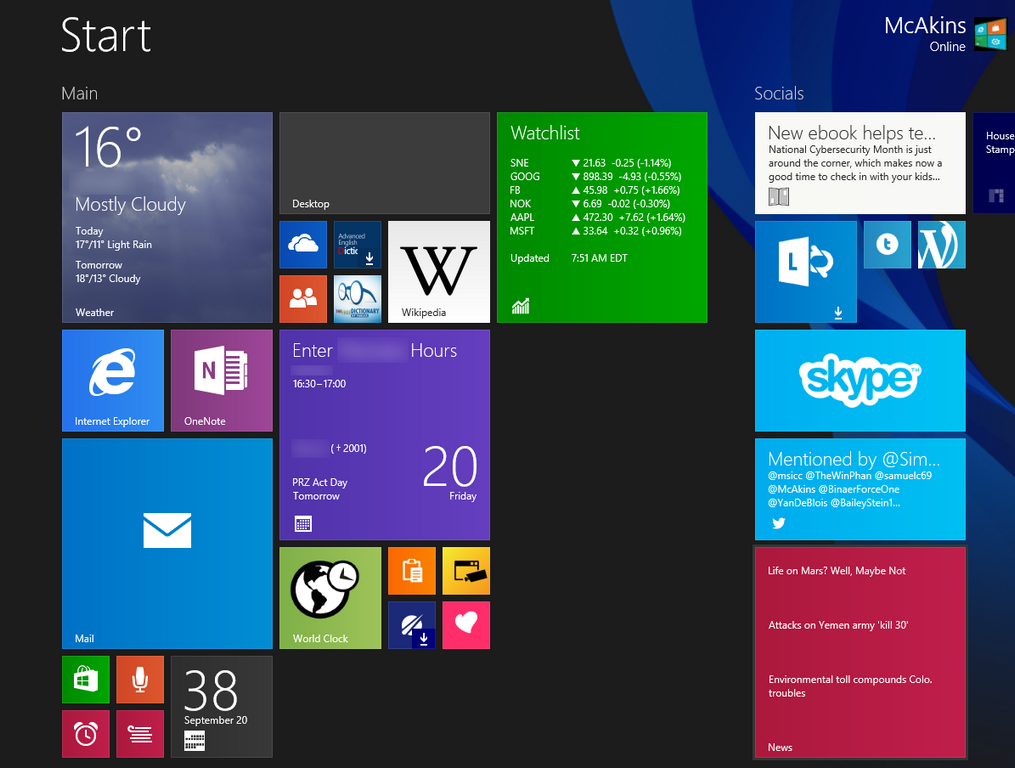Viewport: 1015px width, 768px height.
Task: Launch the WordPress tile
Action: (x=942, y=245)
